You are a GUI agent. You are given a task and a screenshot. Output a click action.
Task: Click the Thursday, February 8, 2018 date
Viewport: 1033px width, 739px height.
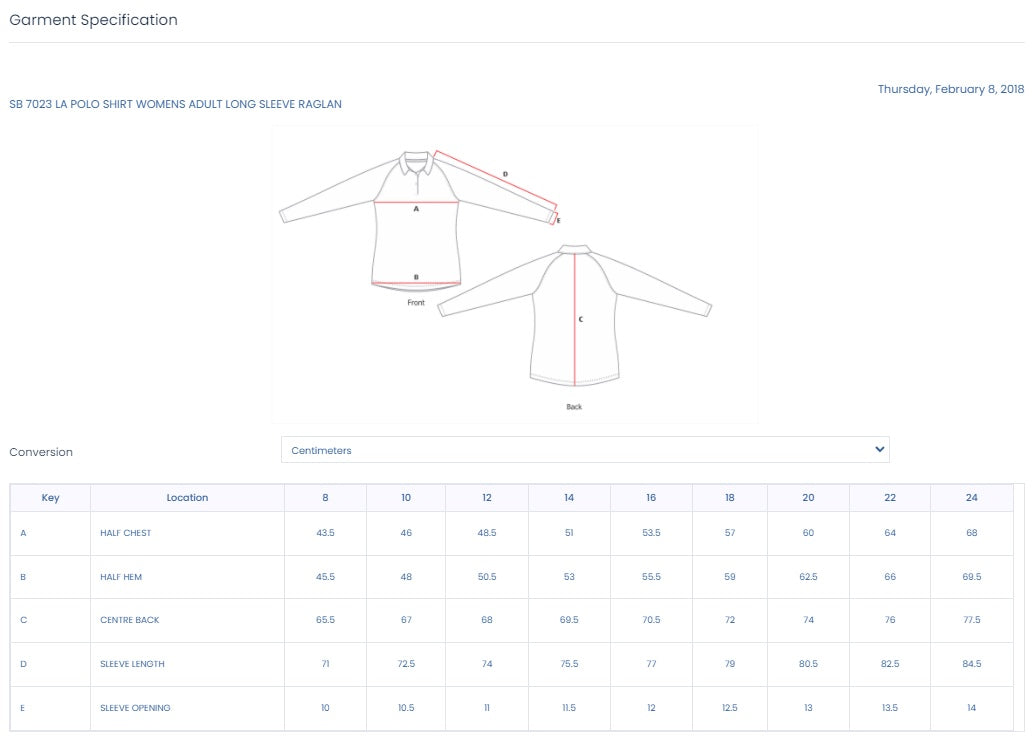click(950, 89)
